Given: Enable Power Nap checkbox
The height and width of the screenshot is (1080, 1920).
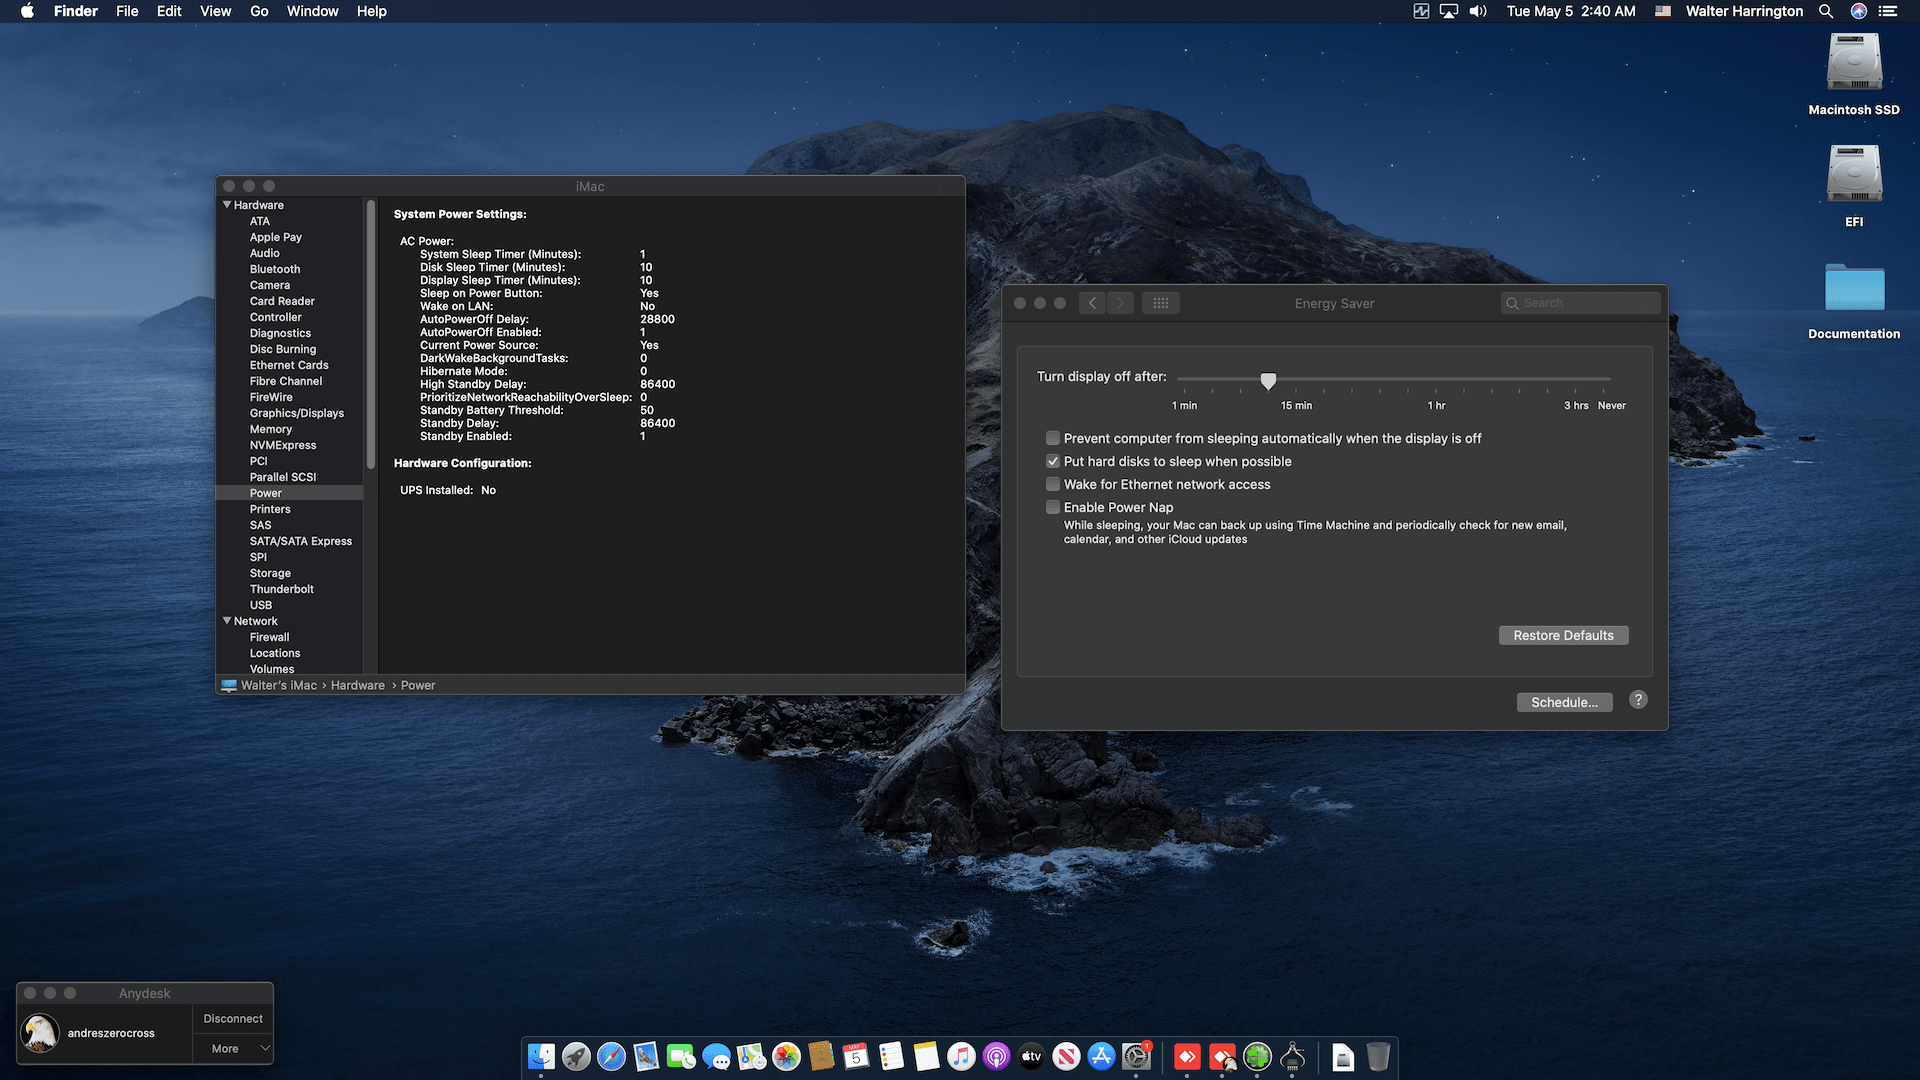Looking at the screenshot, I should tap(1053, 507).
